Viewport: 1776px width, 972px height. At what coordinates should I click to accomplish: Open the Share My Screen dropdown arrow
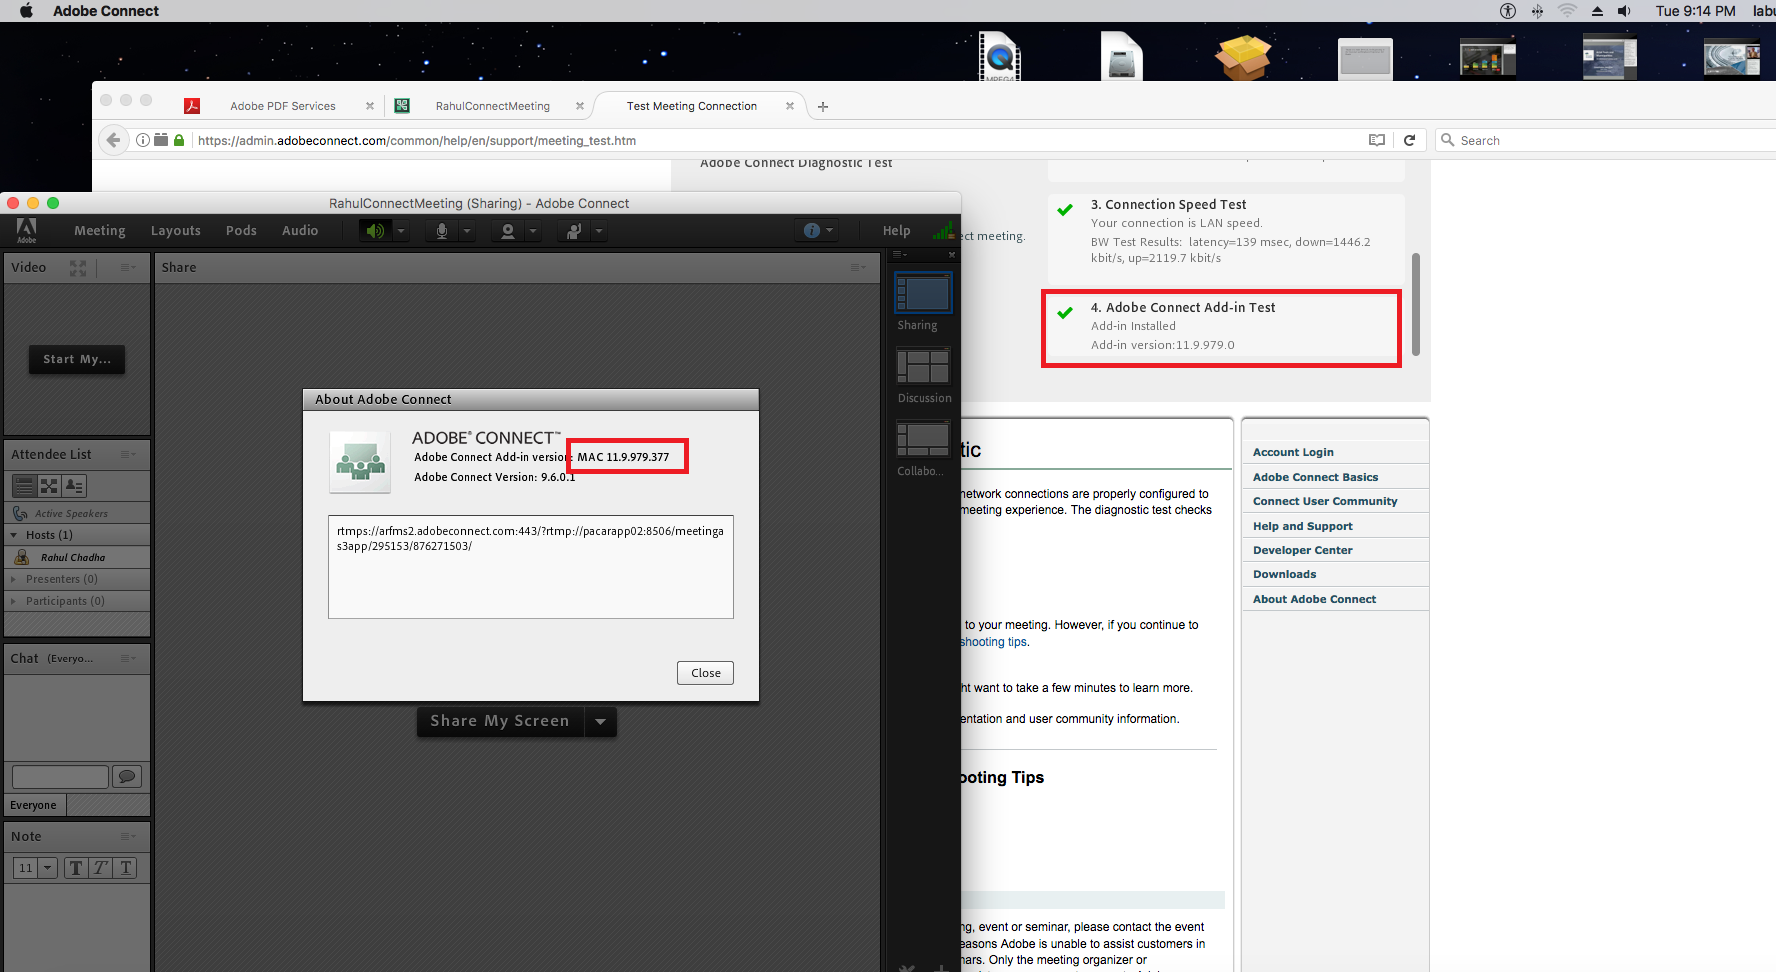[600, 721]
